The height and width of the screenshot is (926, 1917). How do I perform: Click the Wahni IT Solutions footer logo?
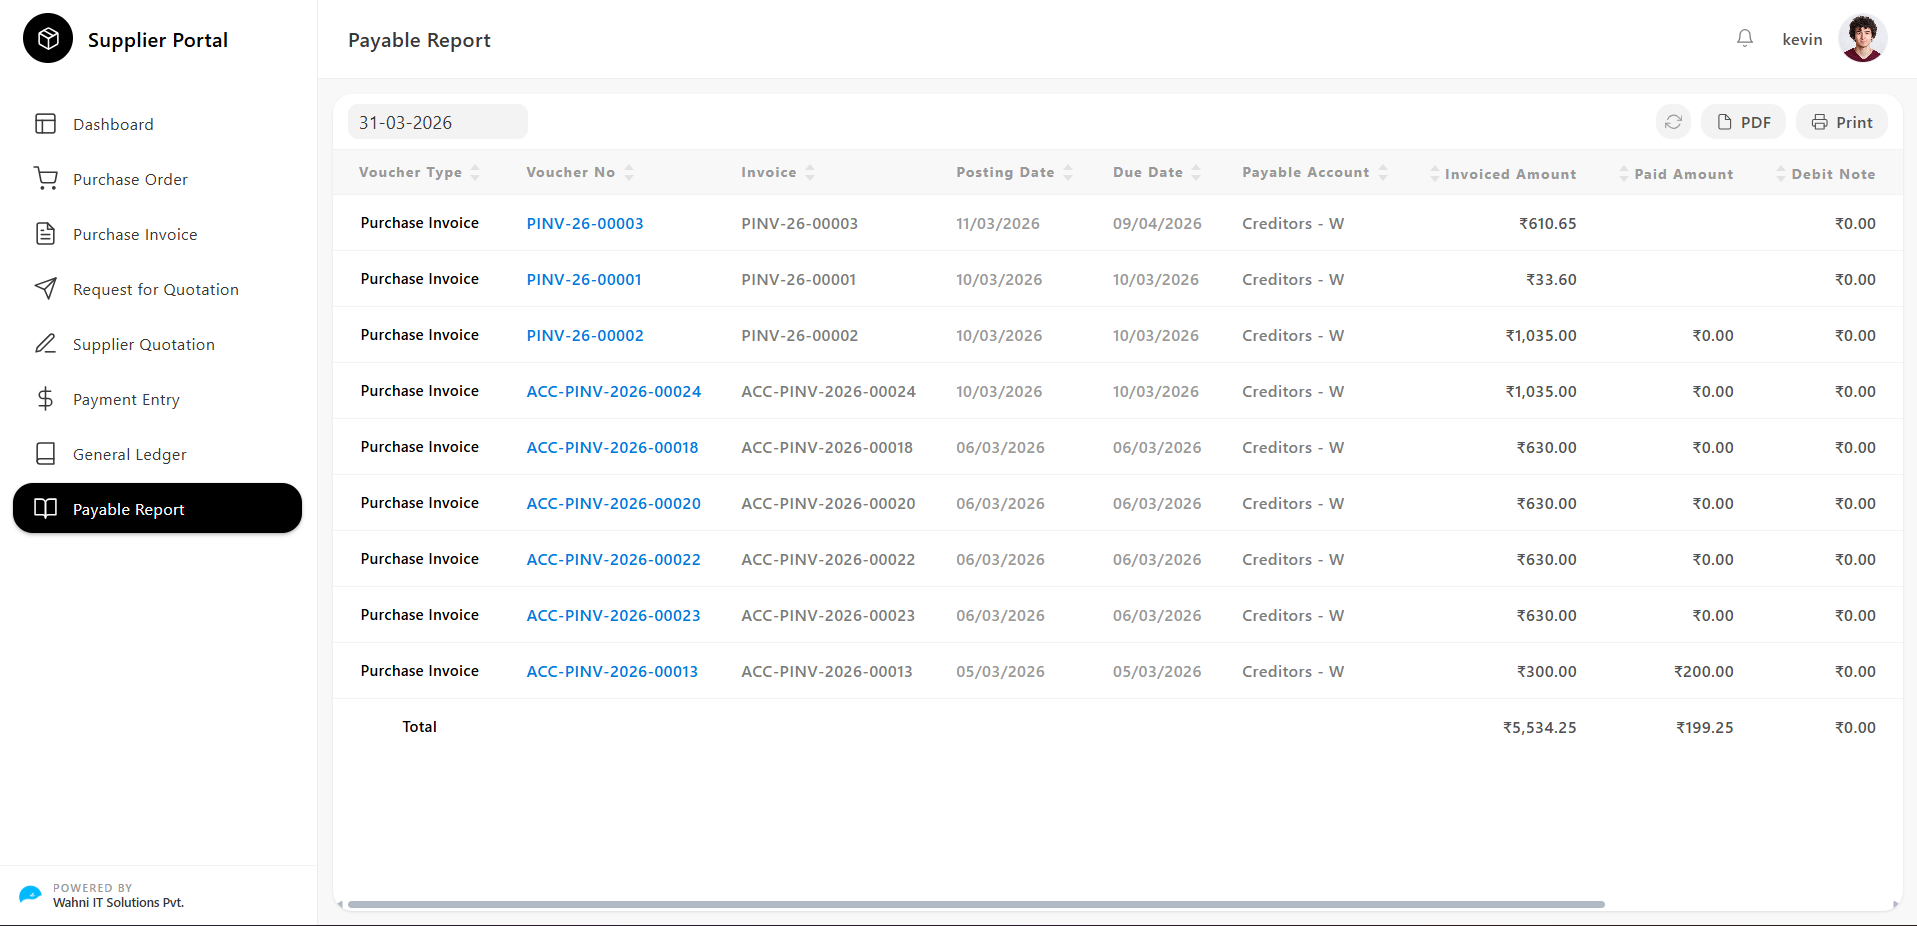30,894
